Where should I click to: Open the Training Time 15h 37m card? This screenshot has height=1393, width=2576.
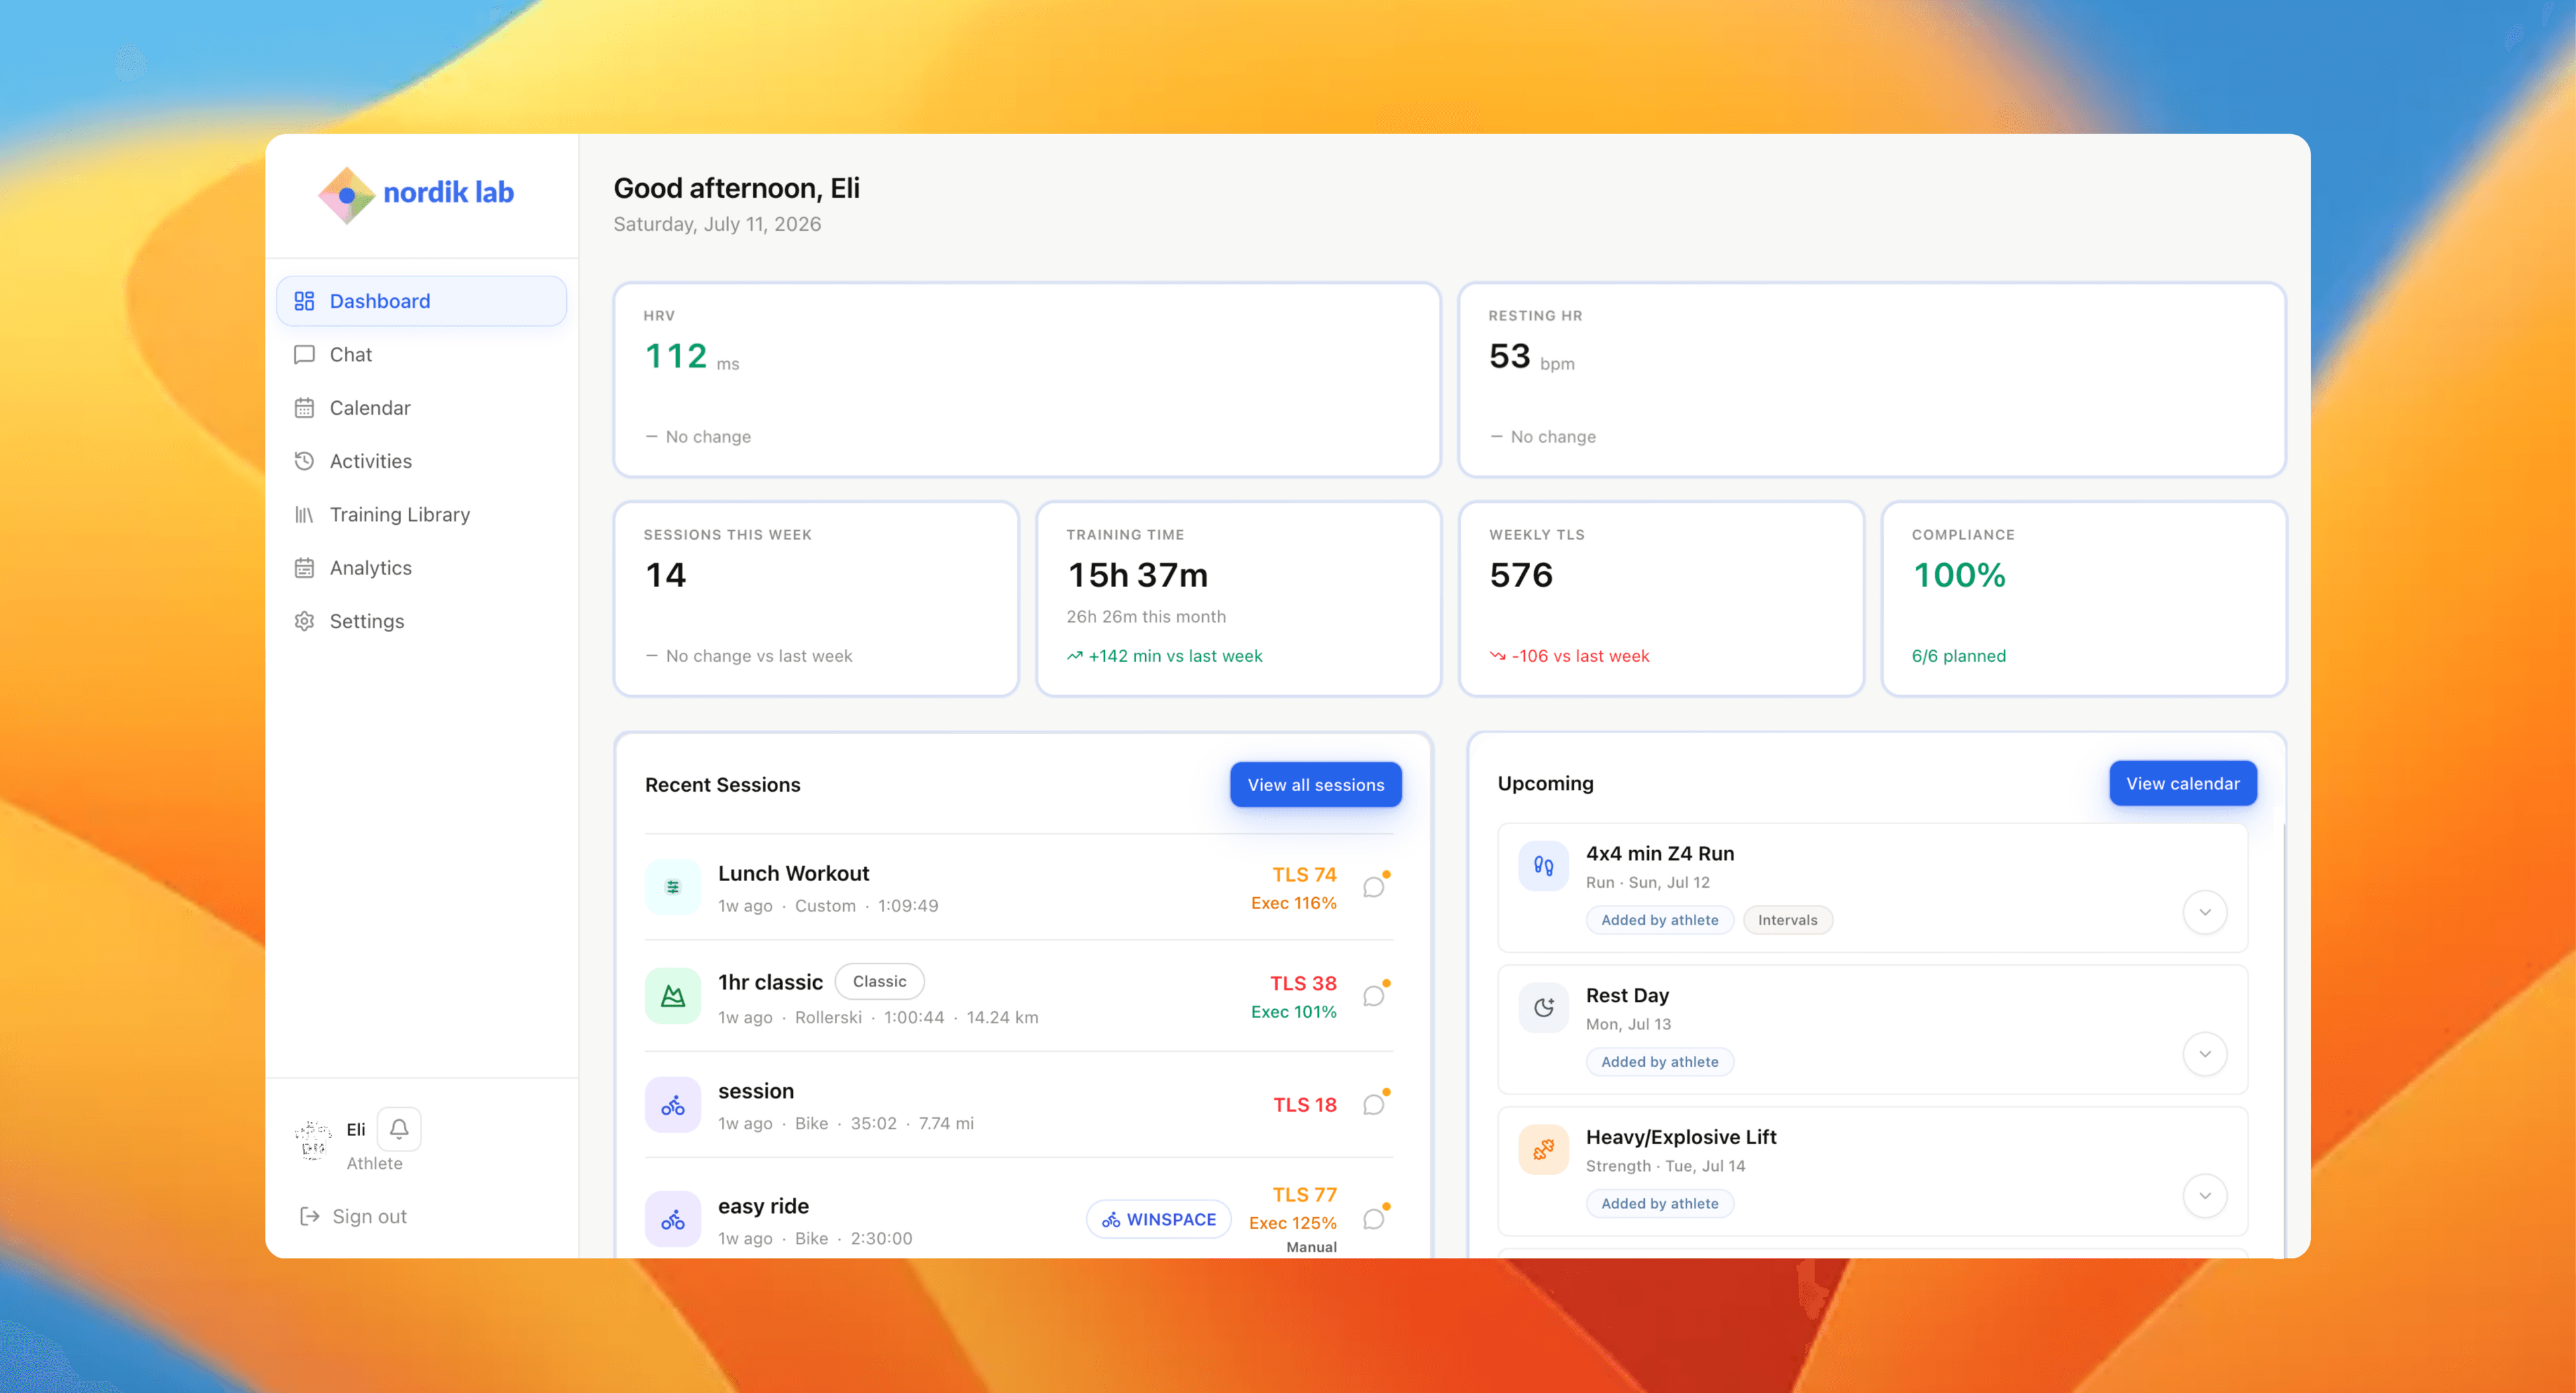coord(1238,598)
